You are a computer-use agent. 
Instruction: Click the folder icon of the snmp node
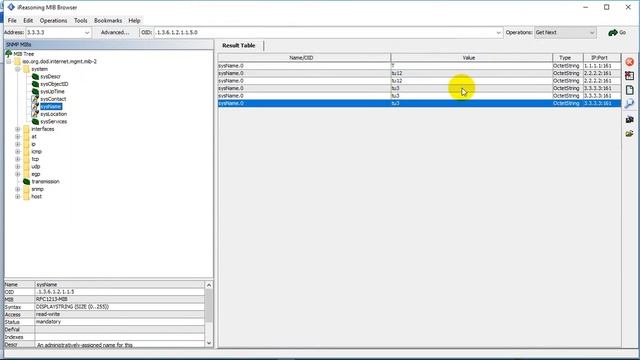point(27,189)
